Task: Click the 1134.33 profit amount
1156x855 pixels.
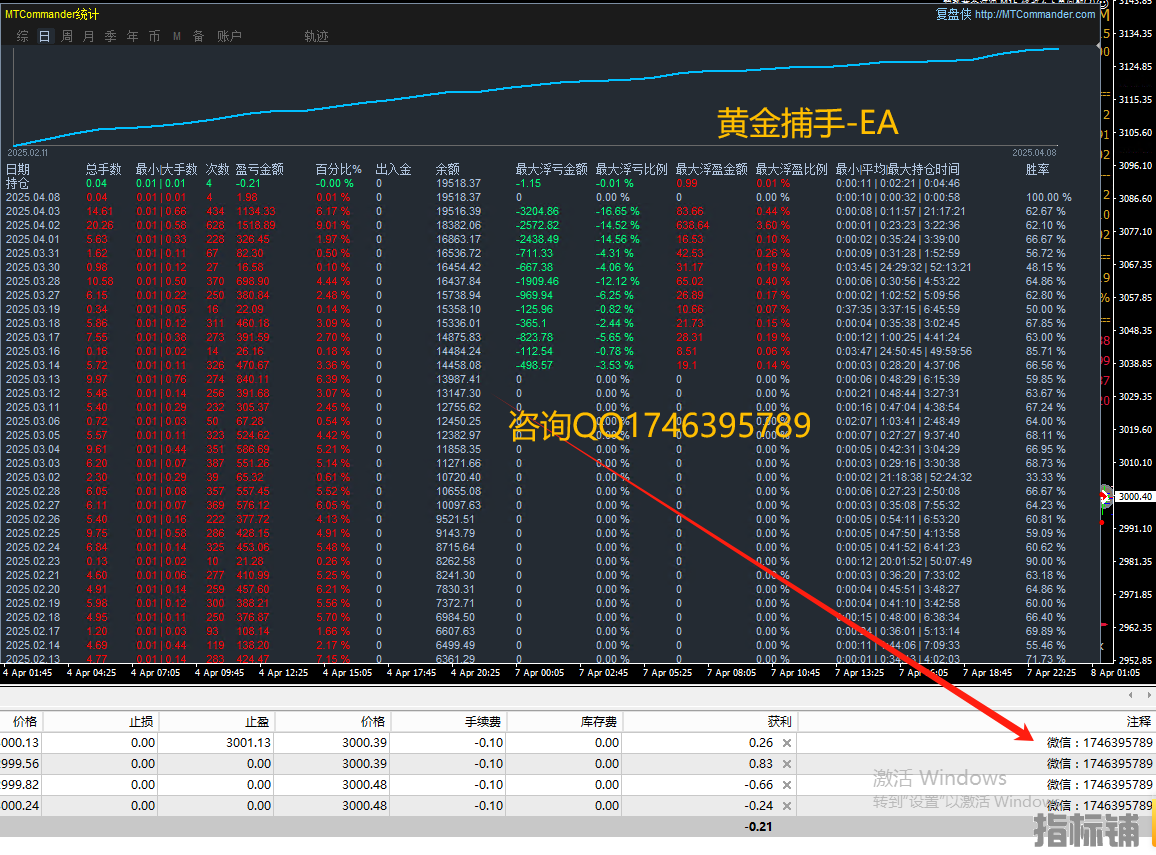Action: (256, 212)
